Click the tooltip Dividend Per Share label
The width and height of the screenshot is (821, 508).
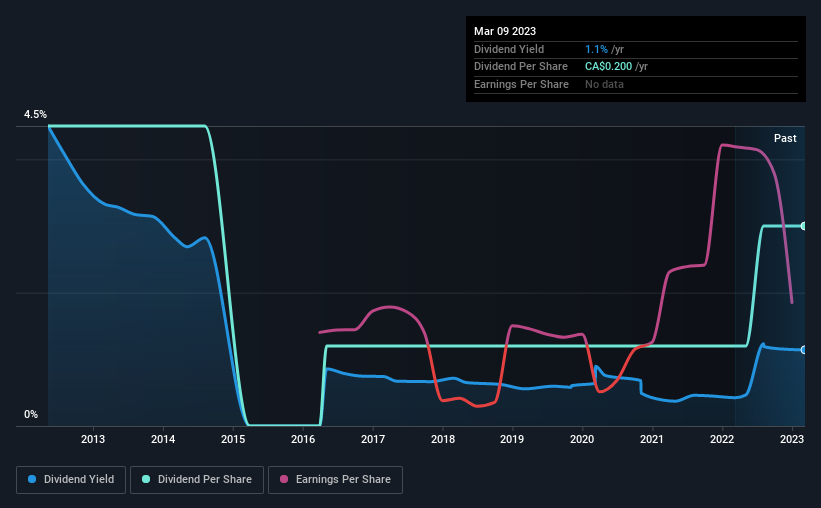click(x=520, y=67)
